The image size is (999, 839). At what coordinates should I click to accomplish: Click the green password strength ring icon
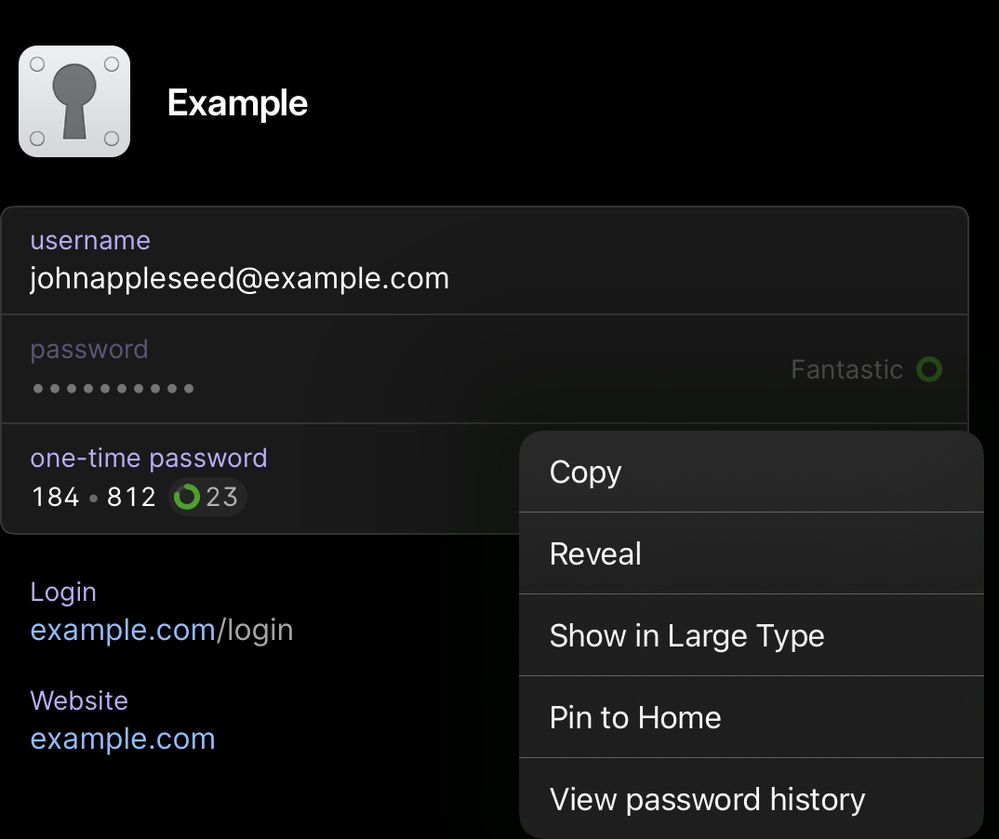tap(929, 369)
